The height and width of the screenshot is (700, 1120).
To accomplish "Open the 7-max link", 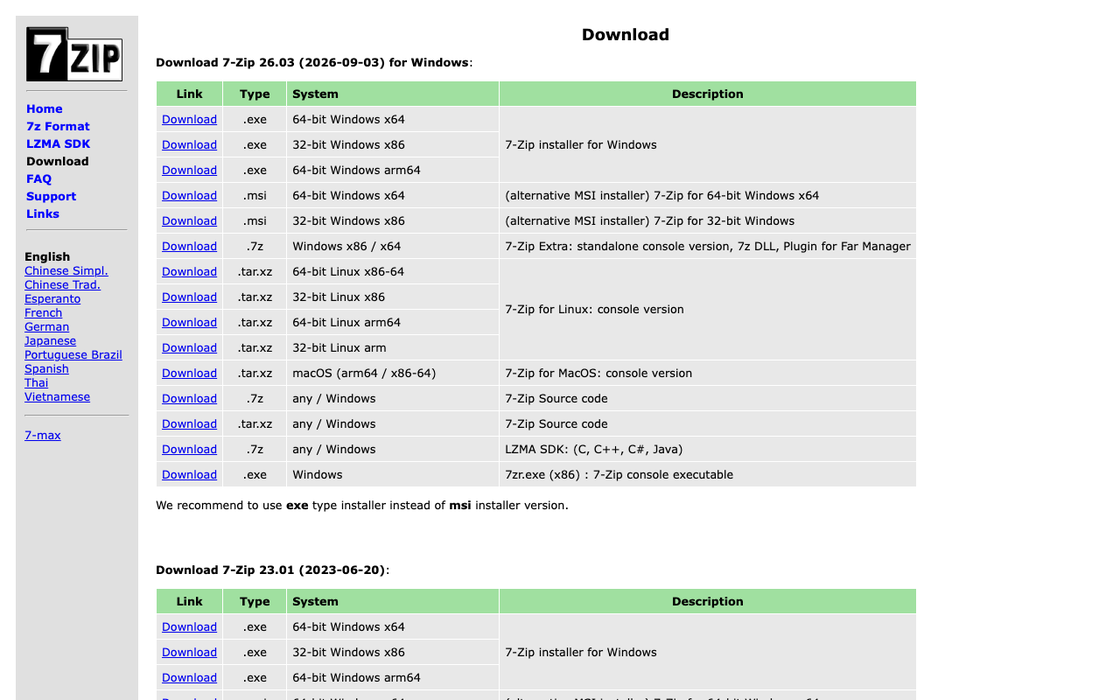I will (42, 435).
